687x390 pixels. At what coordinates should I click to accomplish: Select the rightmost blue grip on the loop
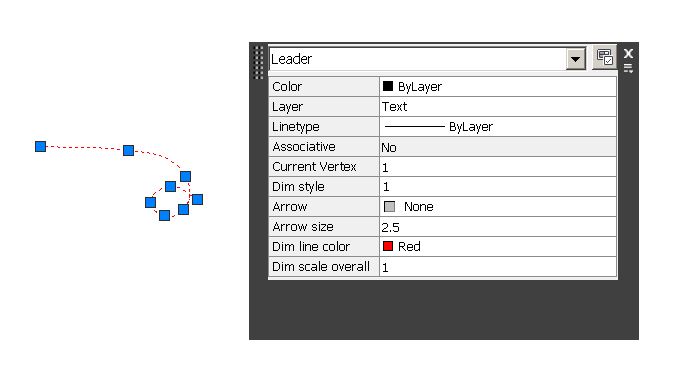tap(197, 200)
